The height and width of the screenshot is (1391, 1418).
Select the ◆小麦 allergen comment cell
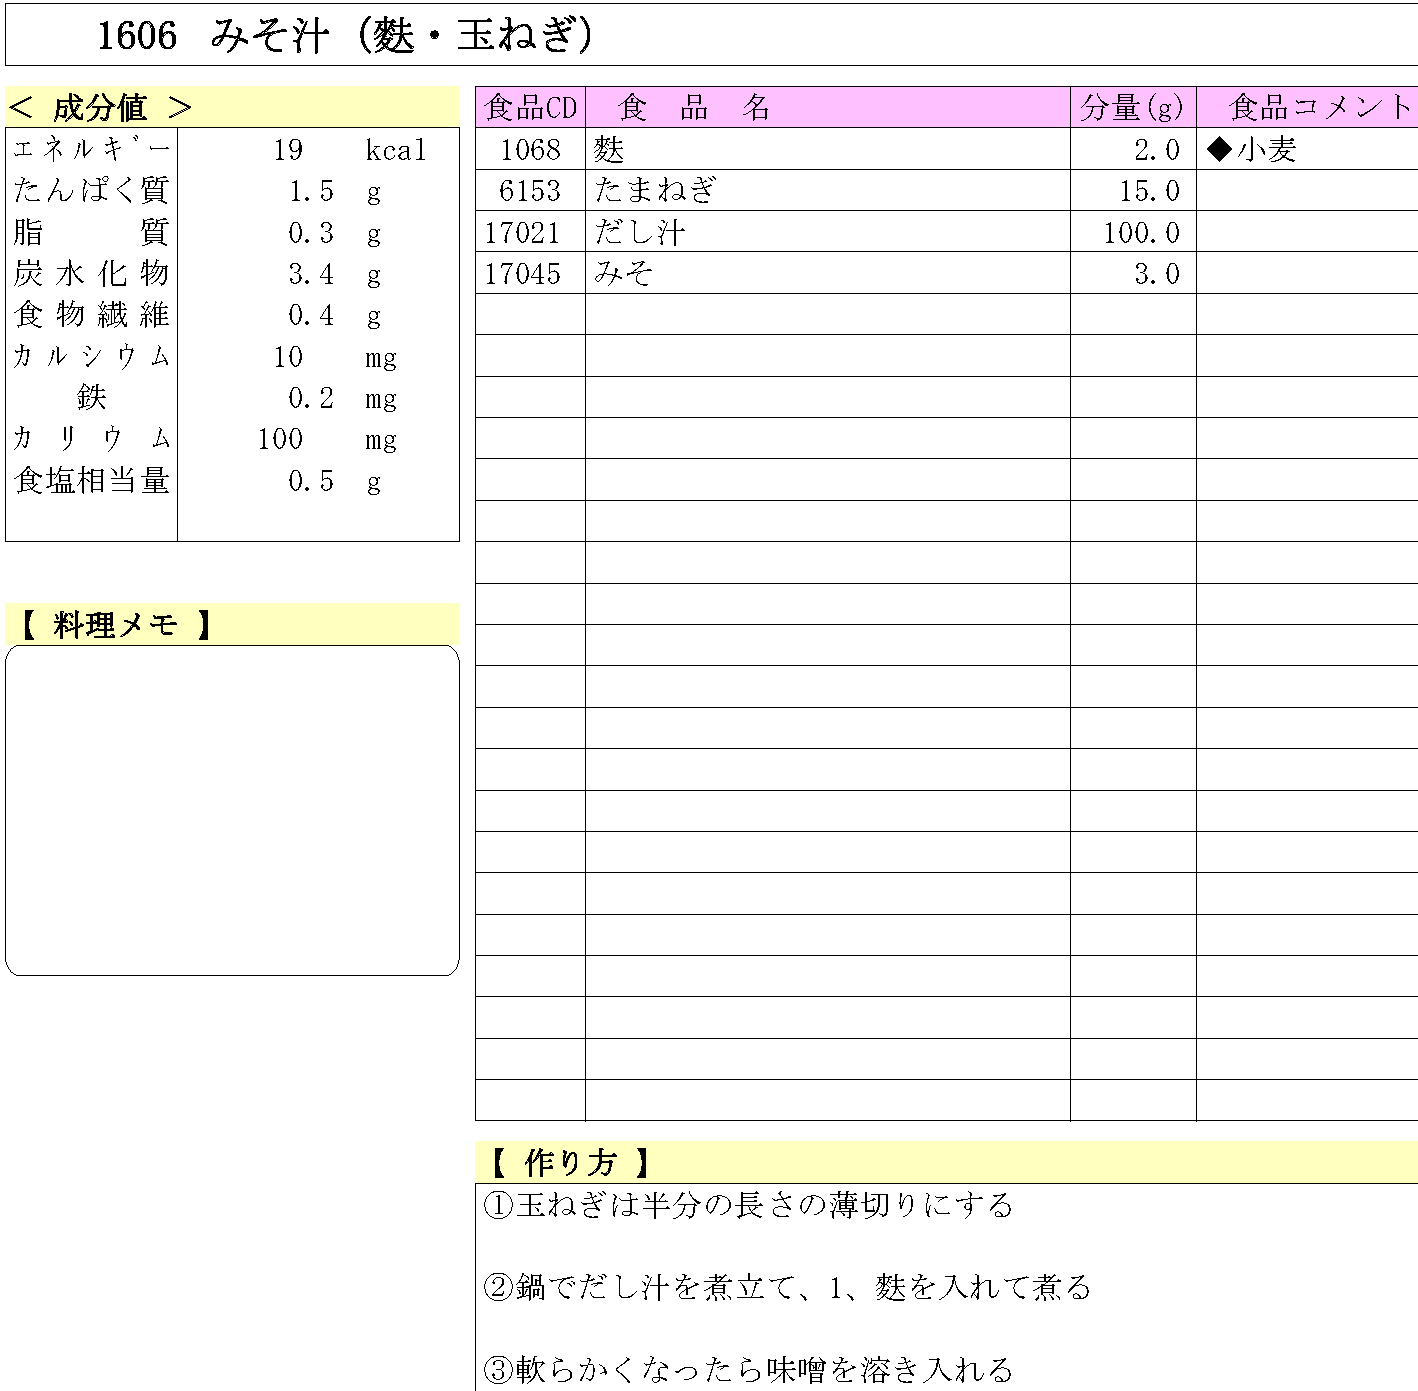1252,150
